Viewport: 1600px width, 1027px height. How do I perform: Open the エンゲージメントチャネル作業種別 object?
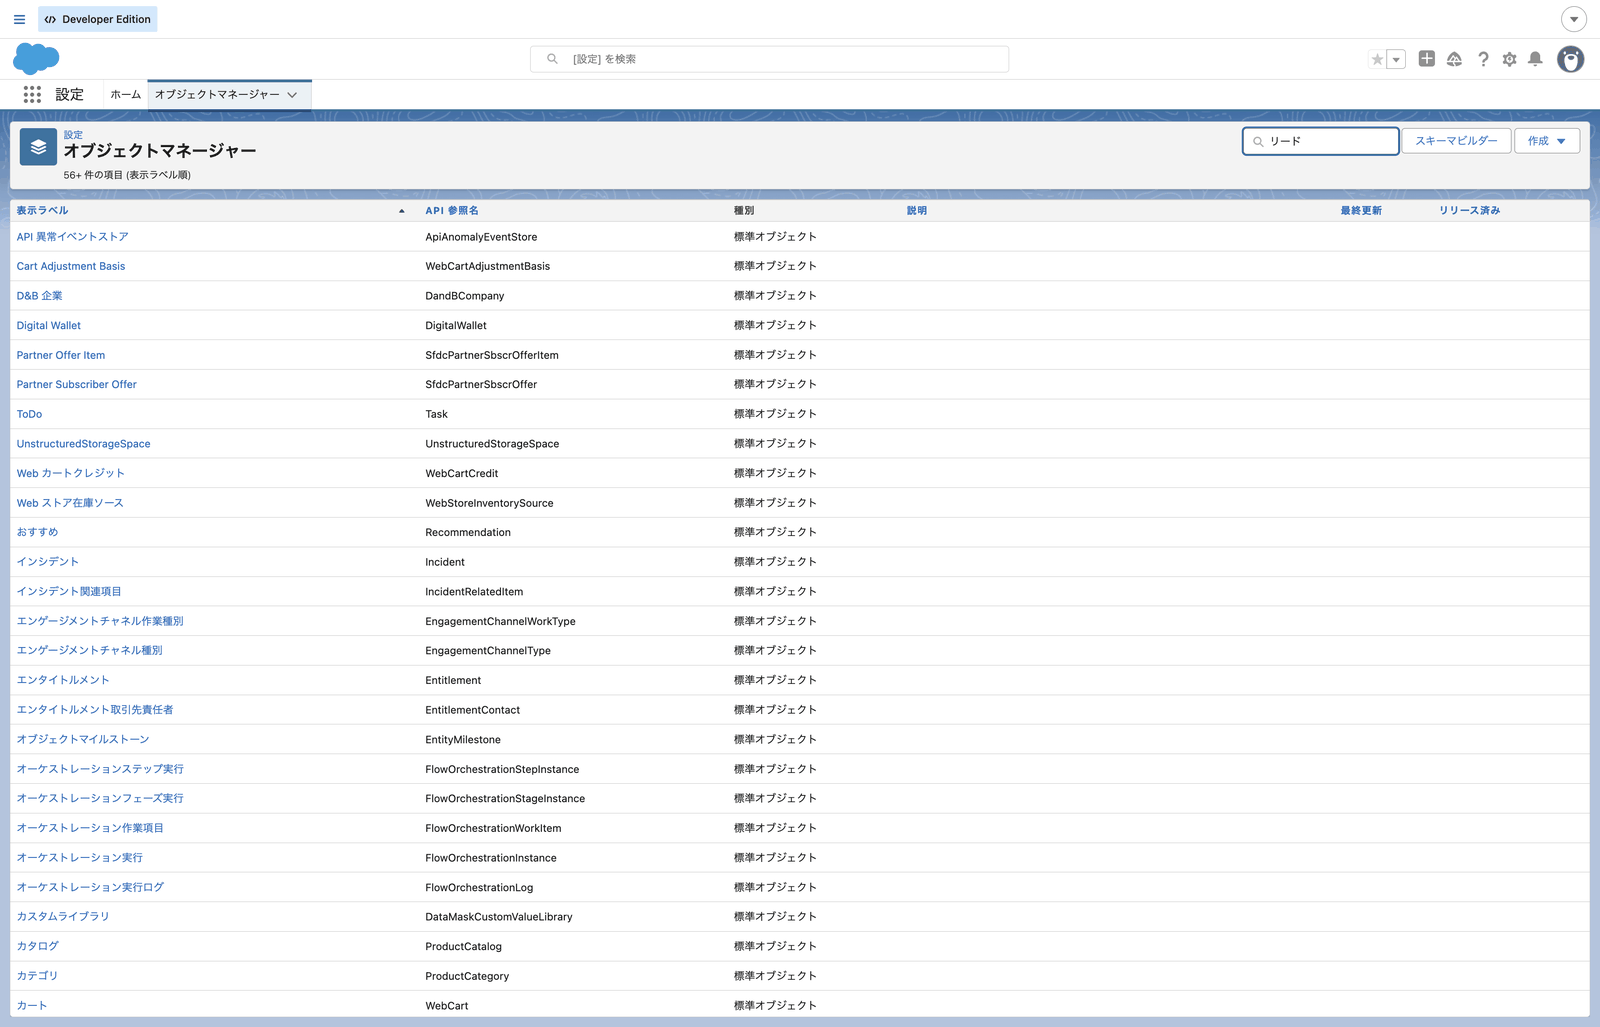100,621
